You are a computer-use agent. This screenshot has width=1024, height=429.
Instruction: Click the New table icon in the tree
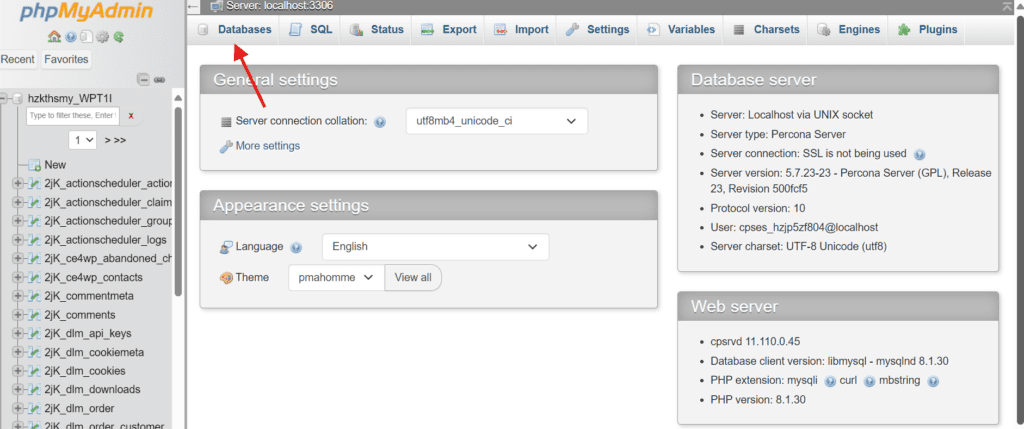tap(34, 165)
